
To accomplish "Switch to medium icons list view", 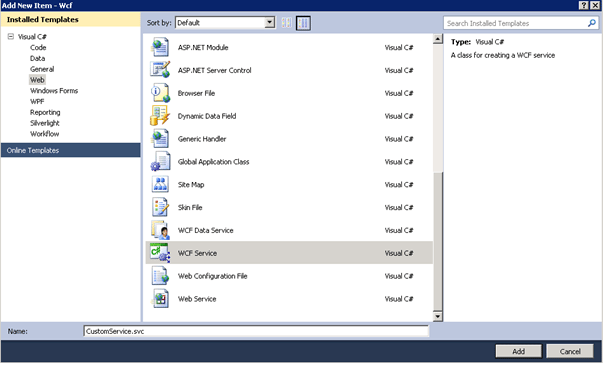I will pos(303,23).
